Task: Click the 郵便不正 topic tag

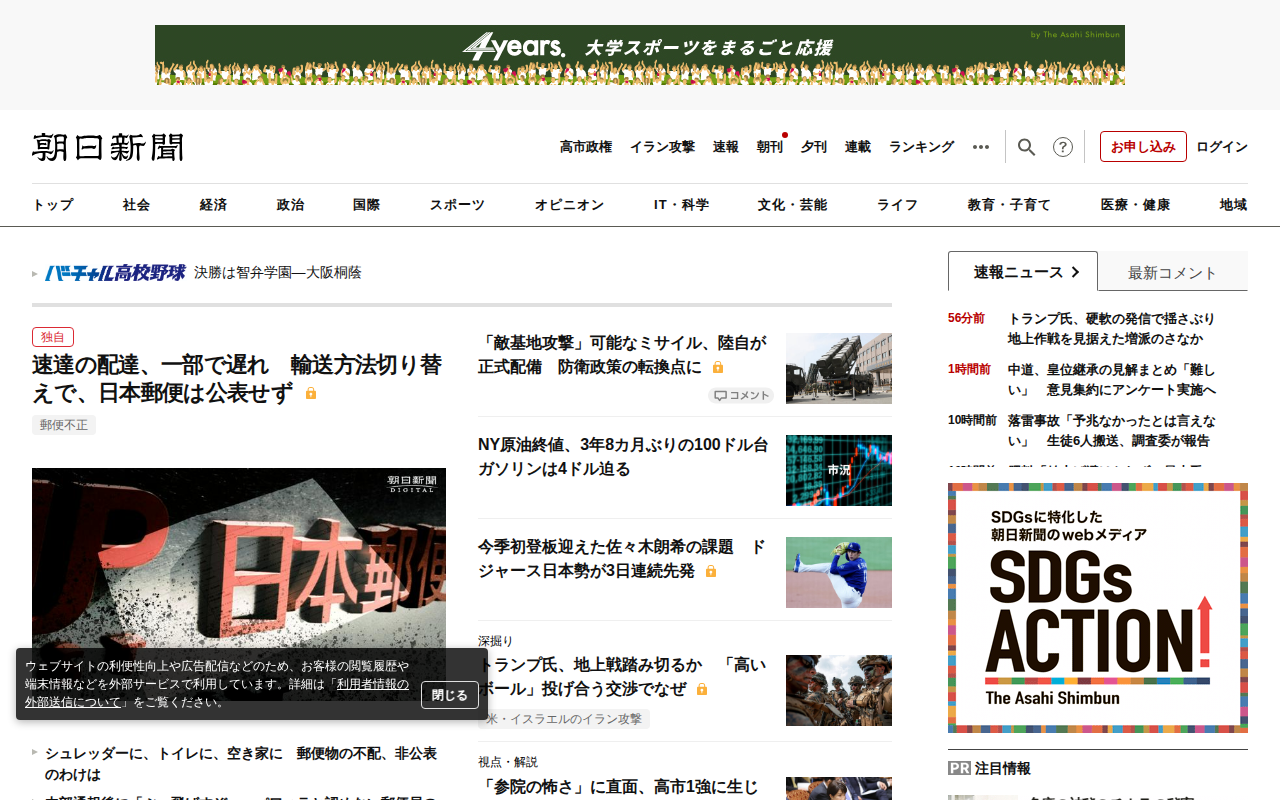Action: pyautogui.click(x=64, y=425)
